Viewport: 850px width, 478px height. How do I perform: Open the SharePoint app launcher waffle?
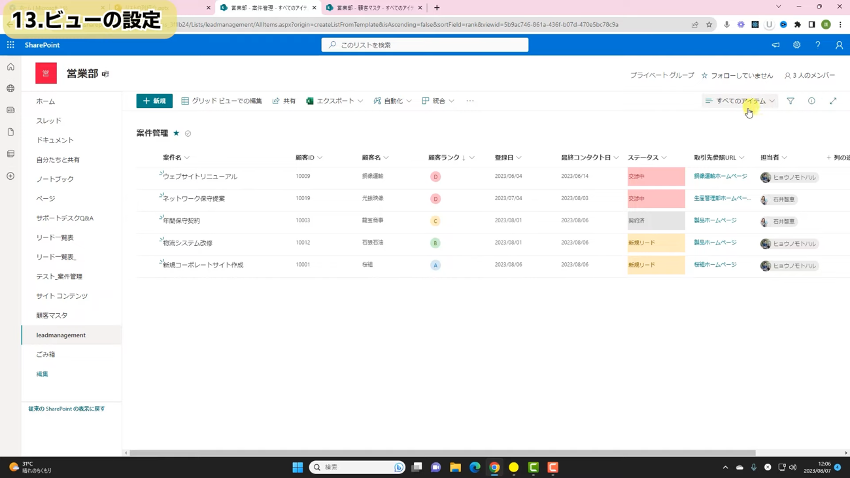10,45
